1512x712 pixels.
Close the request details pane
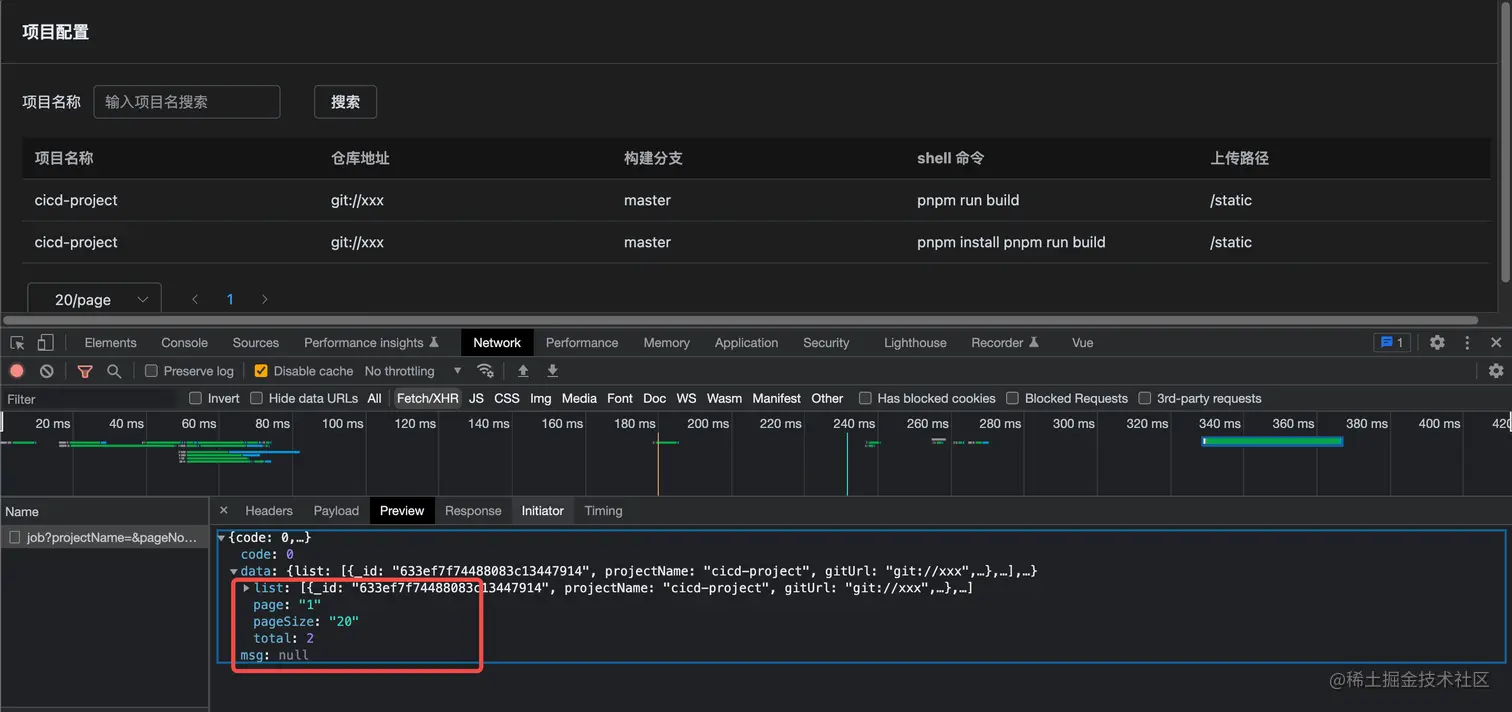(x=224, y=510)
